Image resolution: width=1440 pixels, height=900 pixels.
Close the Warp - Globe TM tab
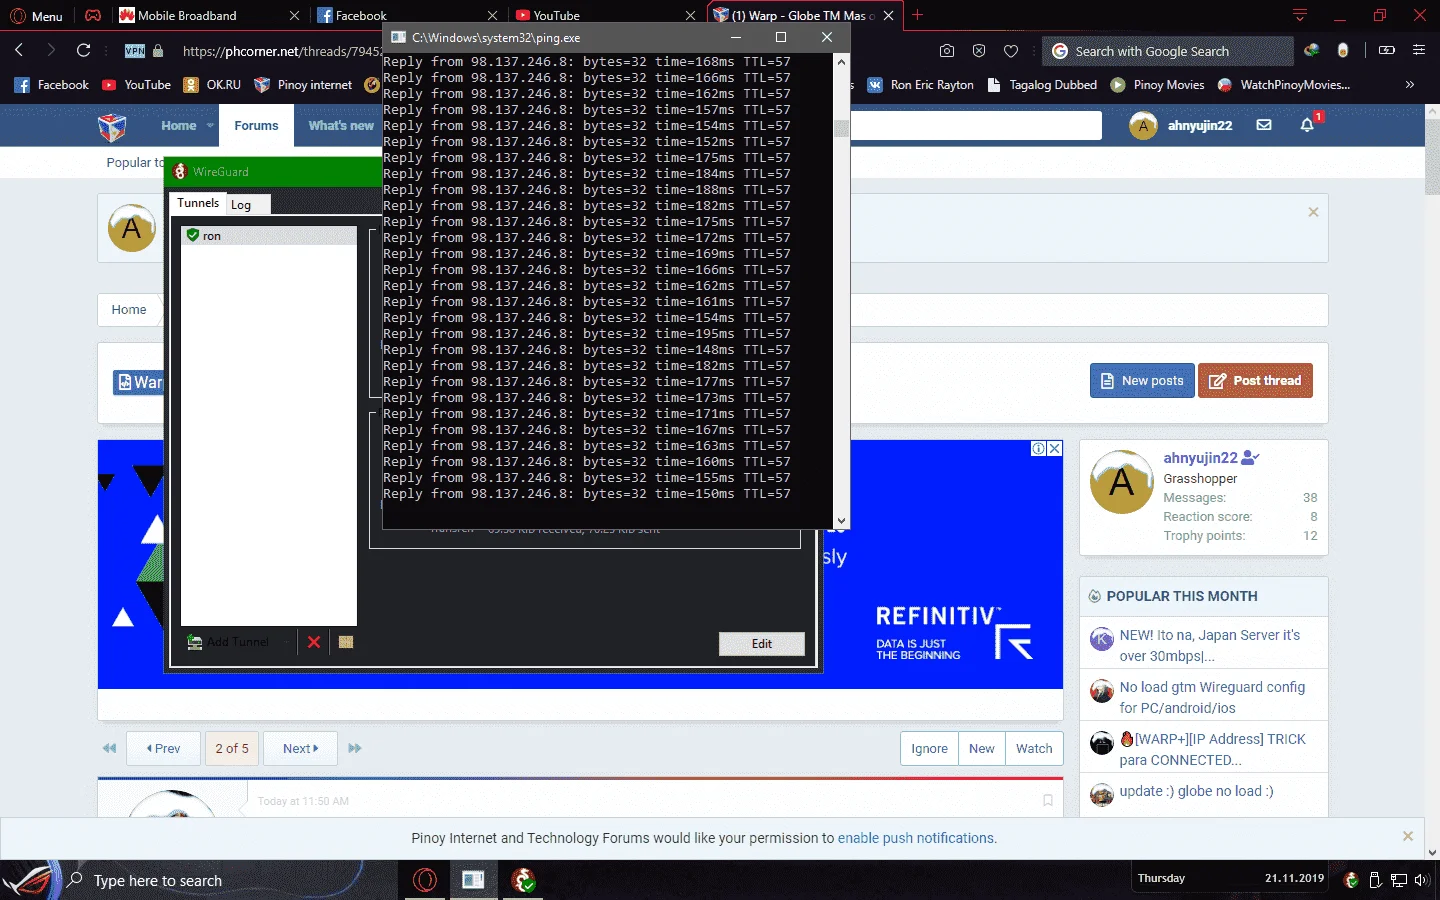pos(888,16)
